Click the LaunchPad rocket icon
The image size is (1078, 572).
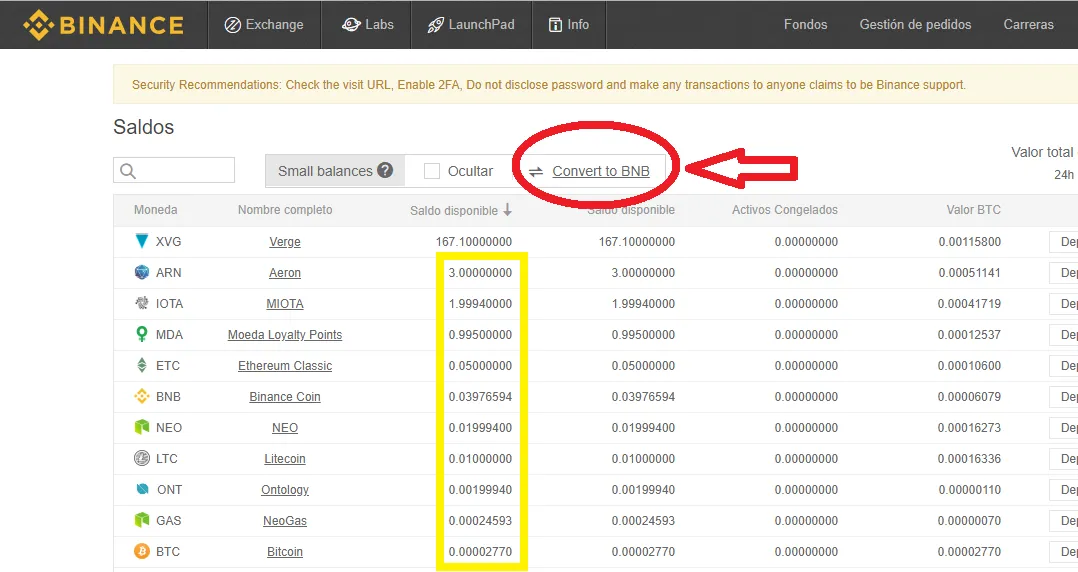(435, 25)
